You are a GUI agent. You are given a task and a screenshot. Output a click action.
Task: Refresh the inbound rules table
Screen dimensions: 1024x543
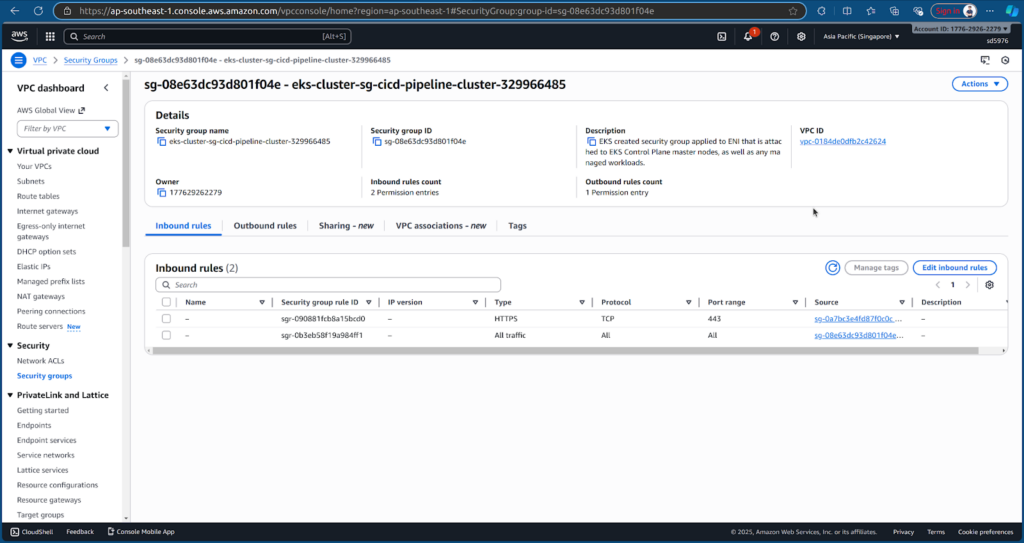point(832,267)
